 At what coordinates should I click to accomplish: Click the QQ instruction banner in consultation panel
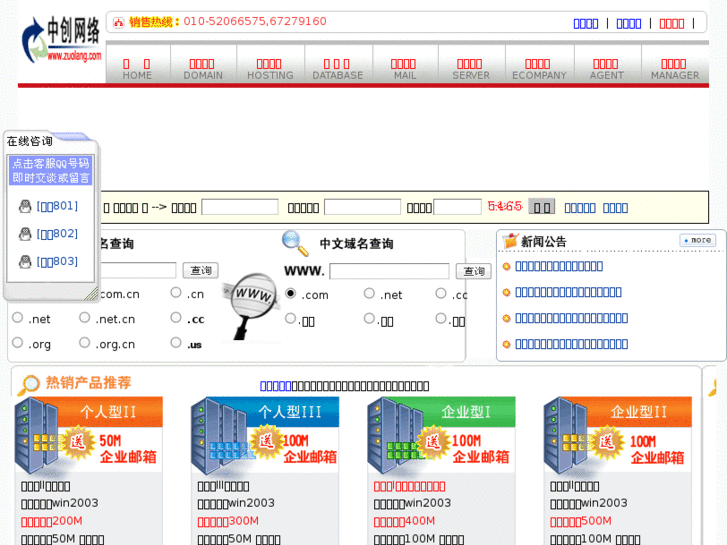pos(51,170)
